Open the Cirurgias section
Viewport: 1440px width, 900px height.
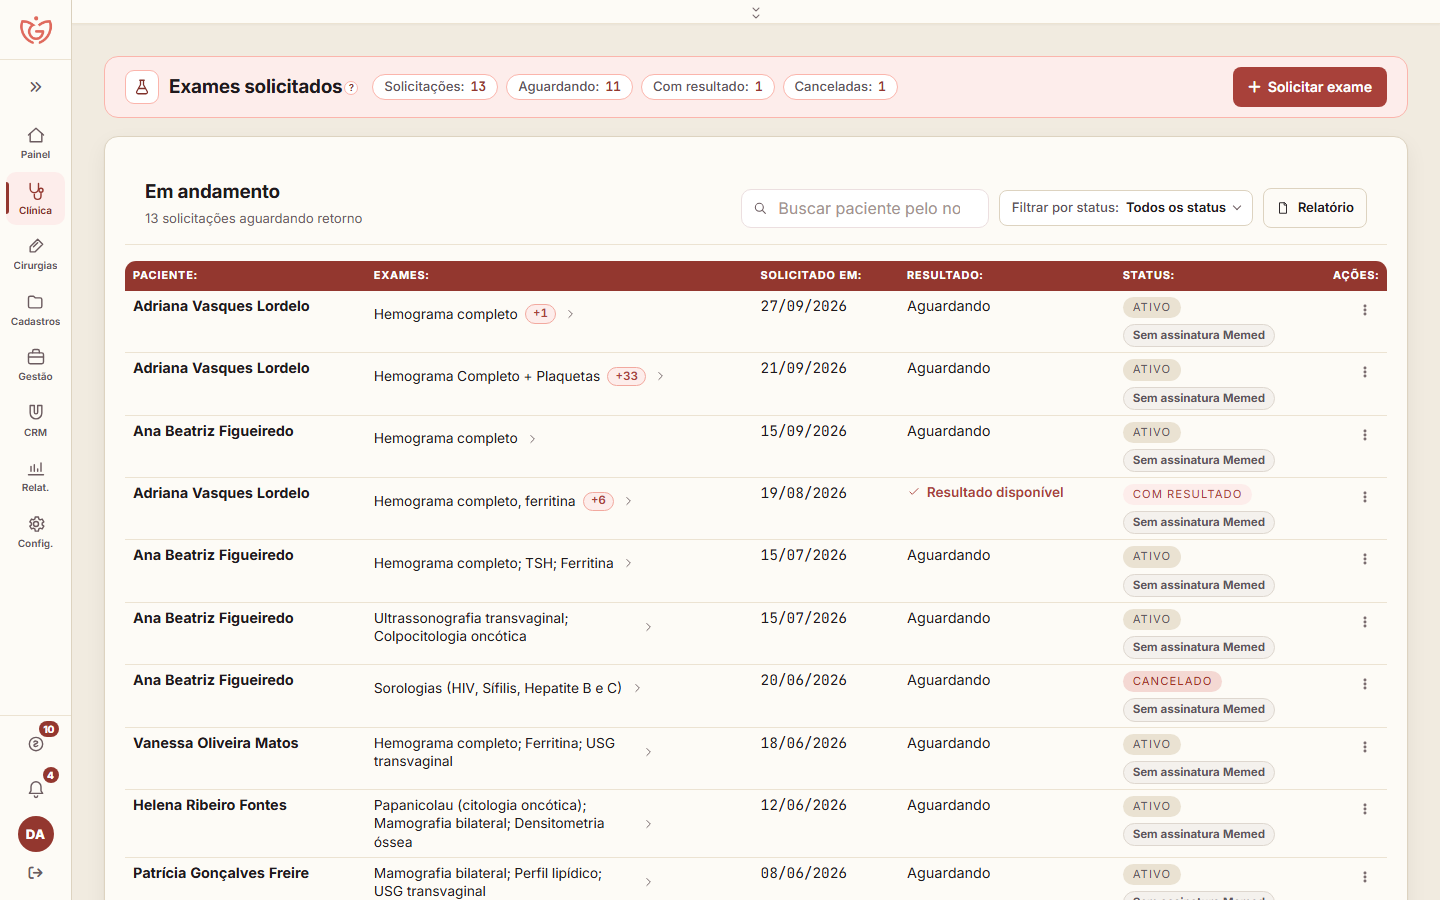coord(36,254)
